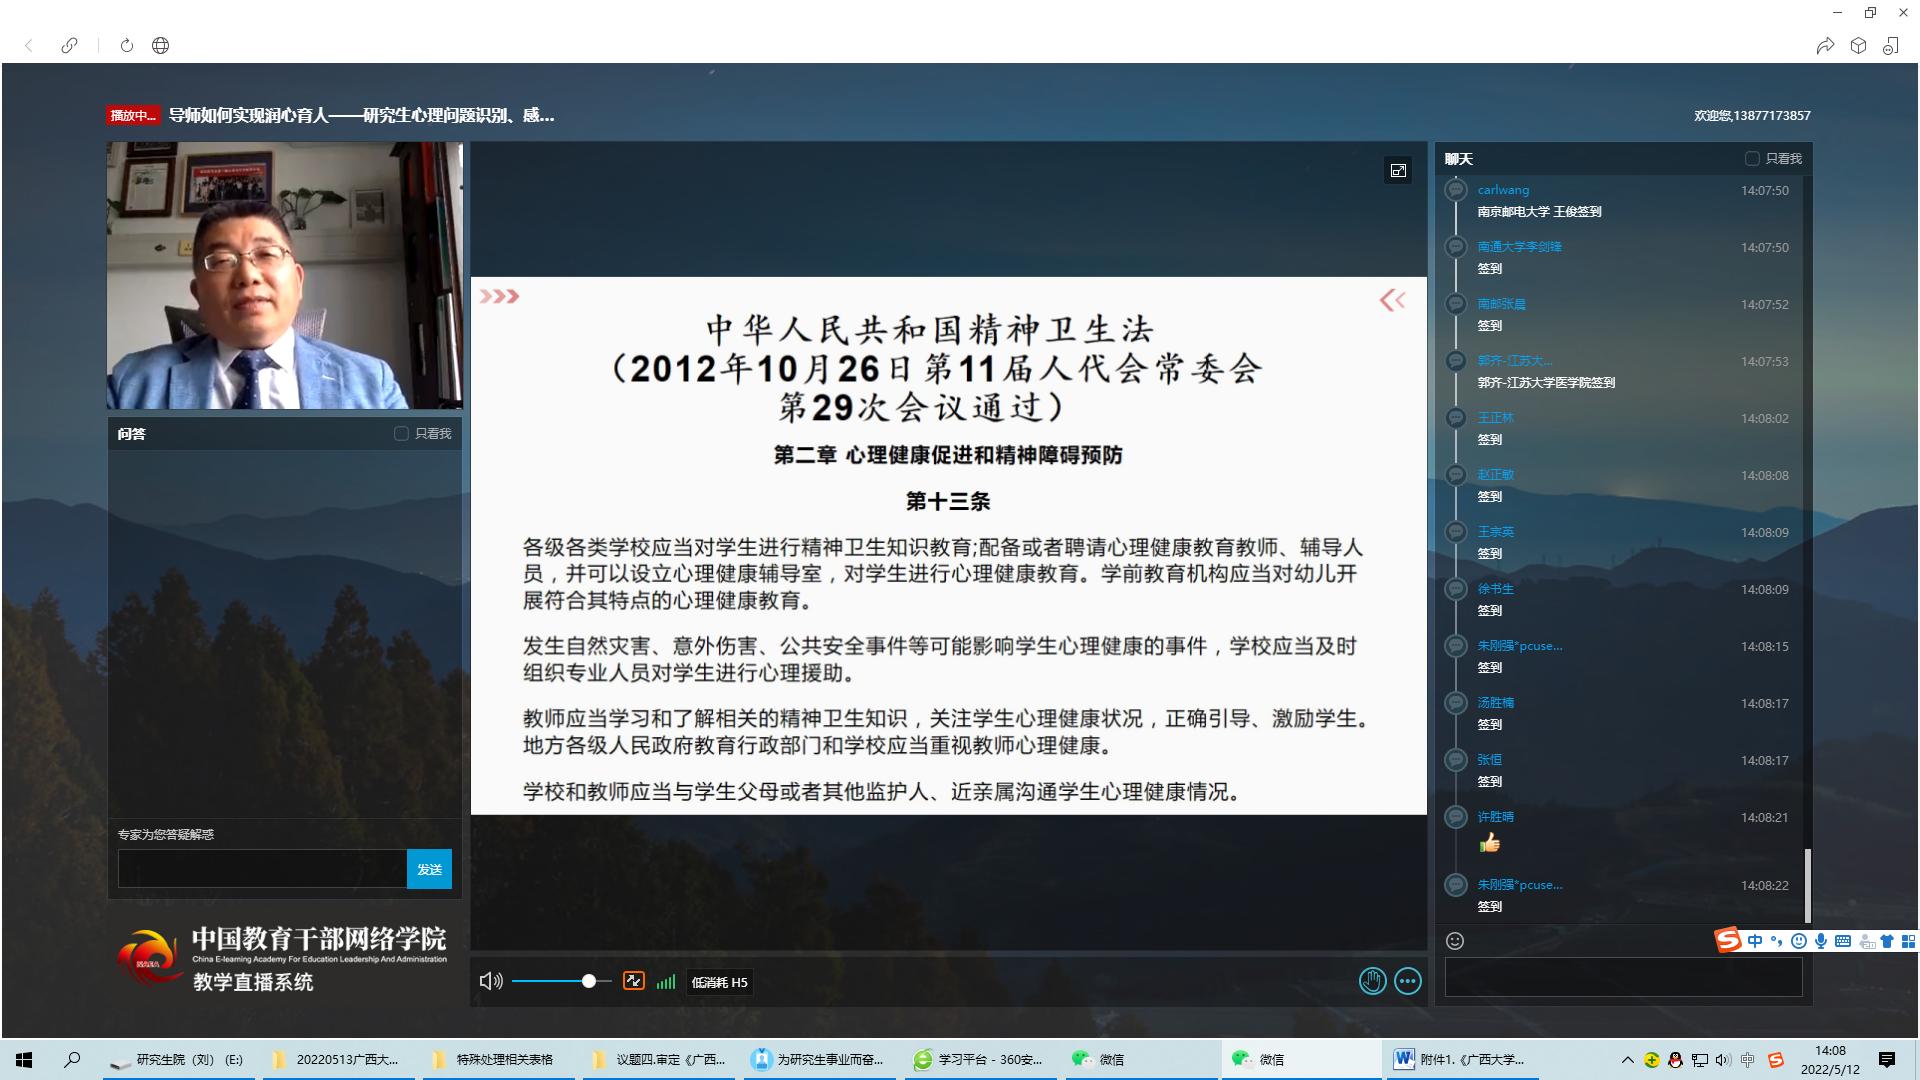The width and height of the screenshot is (1920, 1080).
Task: Refresh the page with reload icon
Action: 127,45
